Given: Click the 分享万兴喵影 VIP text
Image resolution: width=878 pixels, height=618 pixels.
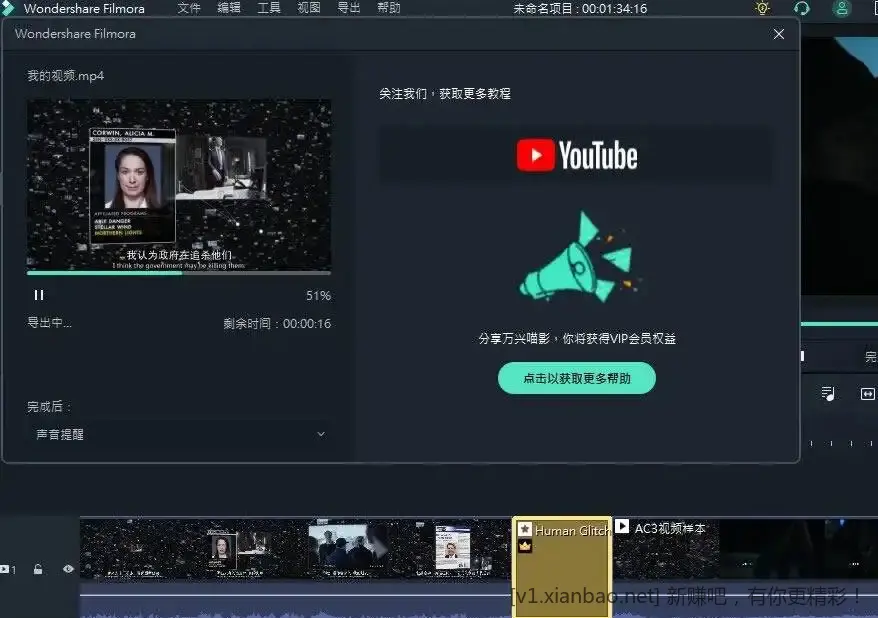Looking at the screenshot, I should click(577, 339).
